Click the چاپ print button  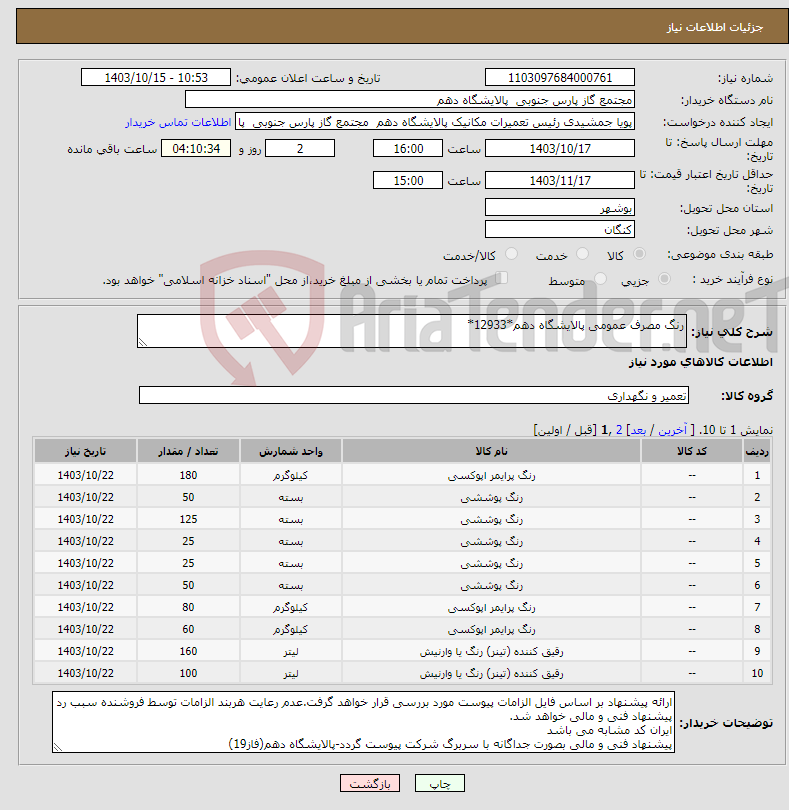[x=440, y=783]
